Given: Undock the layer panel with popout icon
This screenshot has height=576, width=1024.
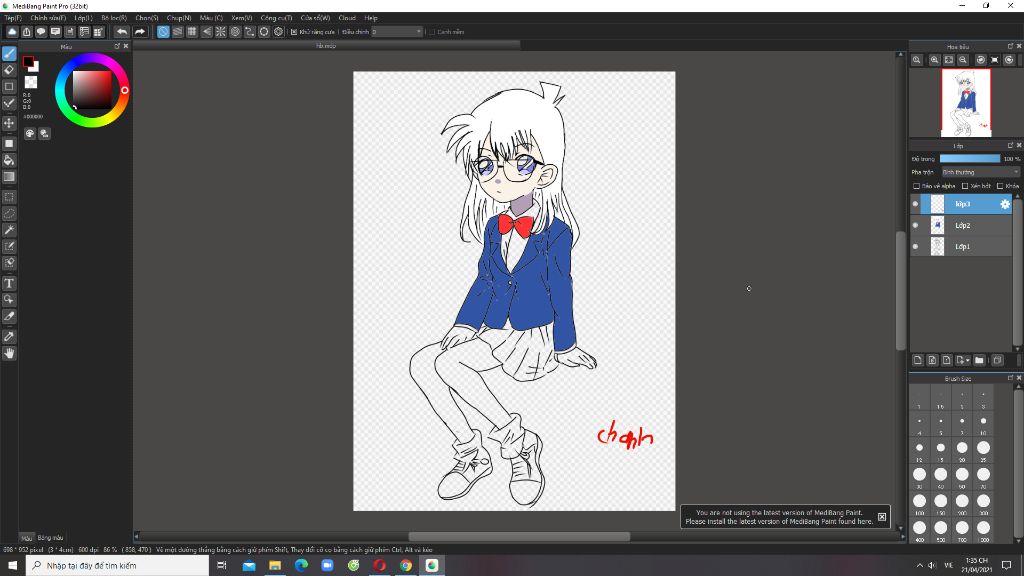Looking at the screenshot, I should tap(1010, 146).
